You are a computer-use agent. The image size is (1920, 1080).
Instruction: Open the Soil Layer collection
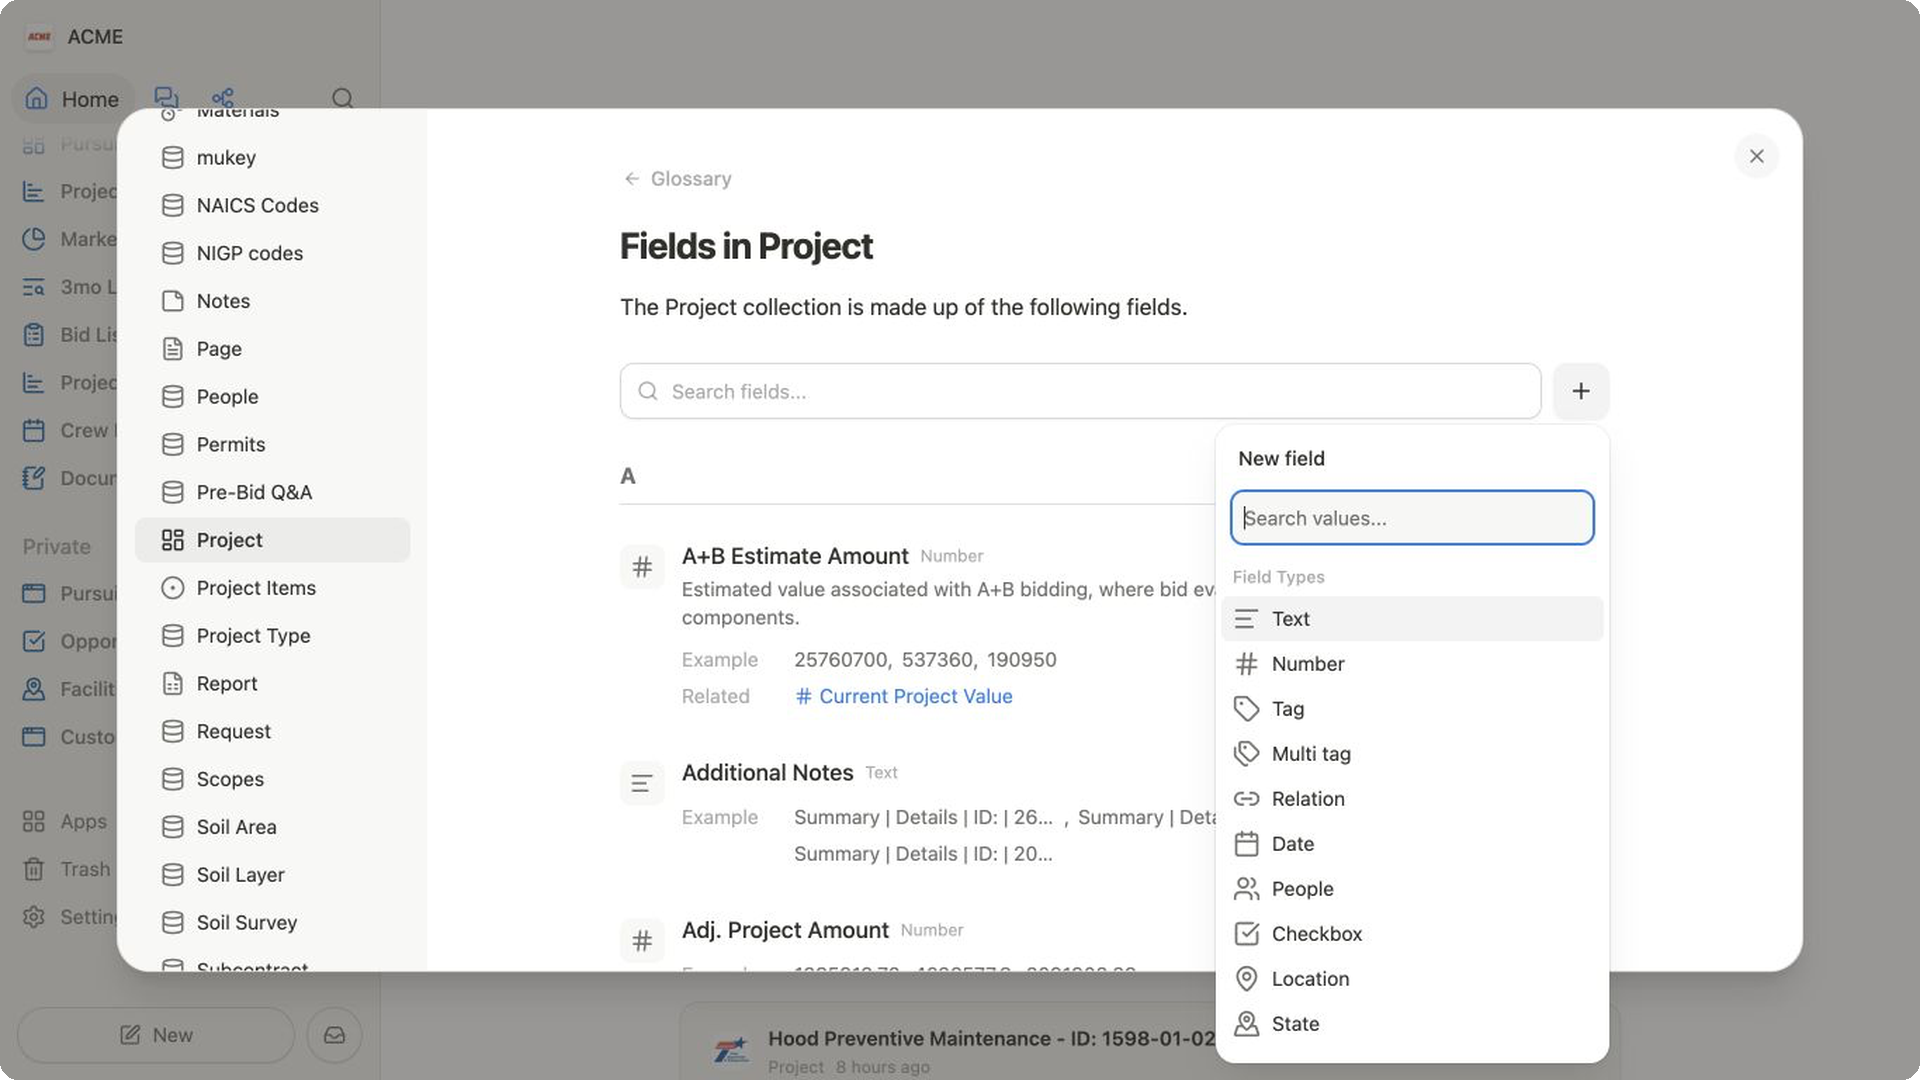coord(272,875)
